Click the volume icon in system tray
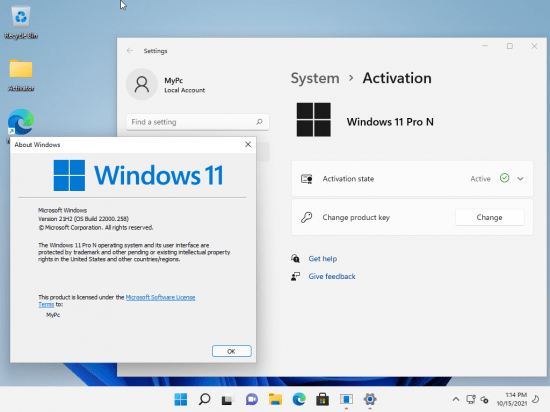 (x=484, y=399)
